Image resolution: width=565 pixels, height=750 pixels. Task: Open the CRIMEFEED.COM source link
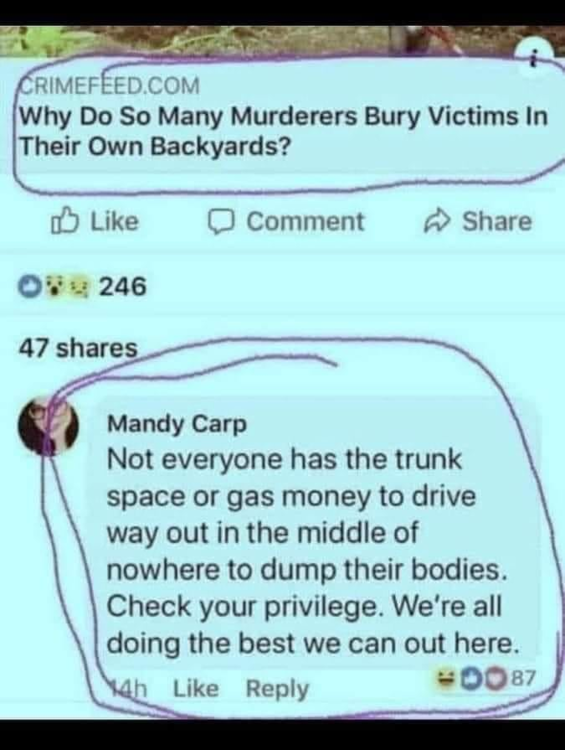pyautogui.click(x=109, y=86)
